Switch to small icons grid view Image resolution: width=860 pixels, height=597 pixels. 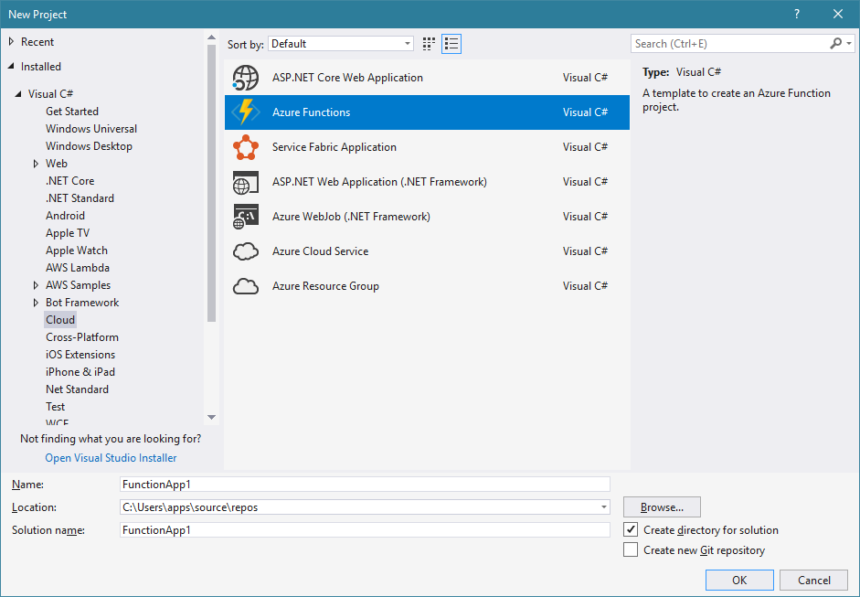(429, 44)
